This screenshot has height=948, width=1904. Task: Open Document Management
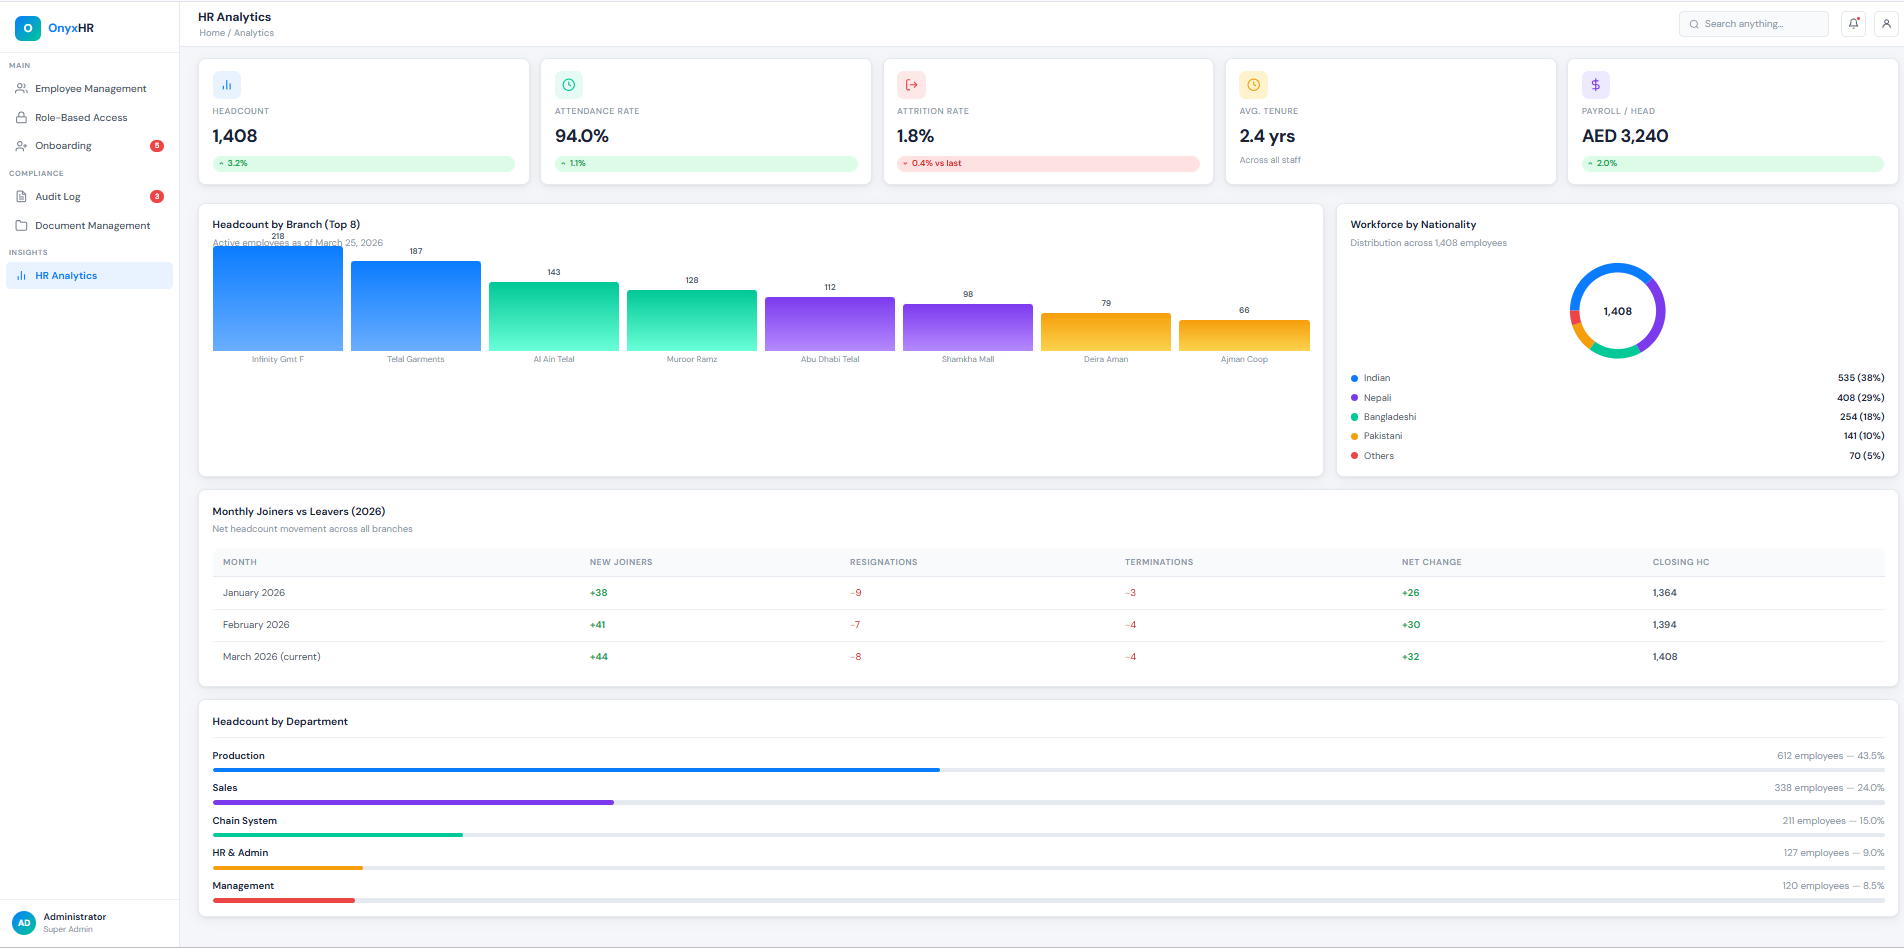93,225
